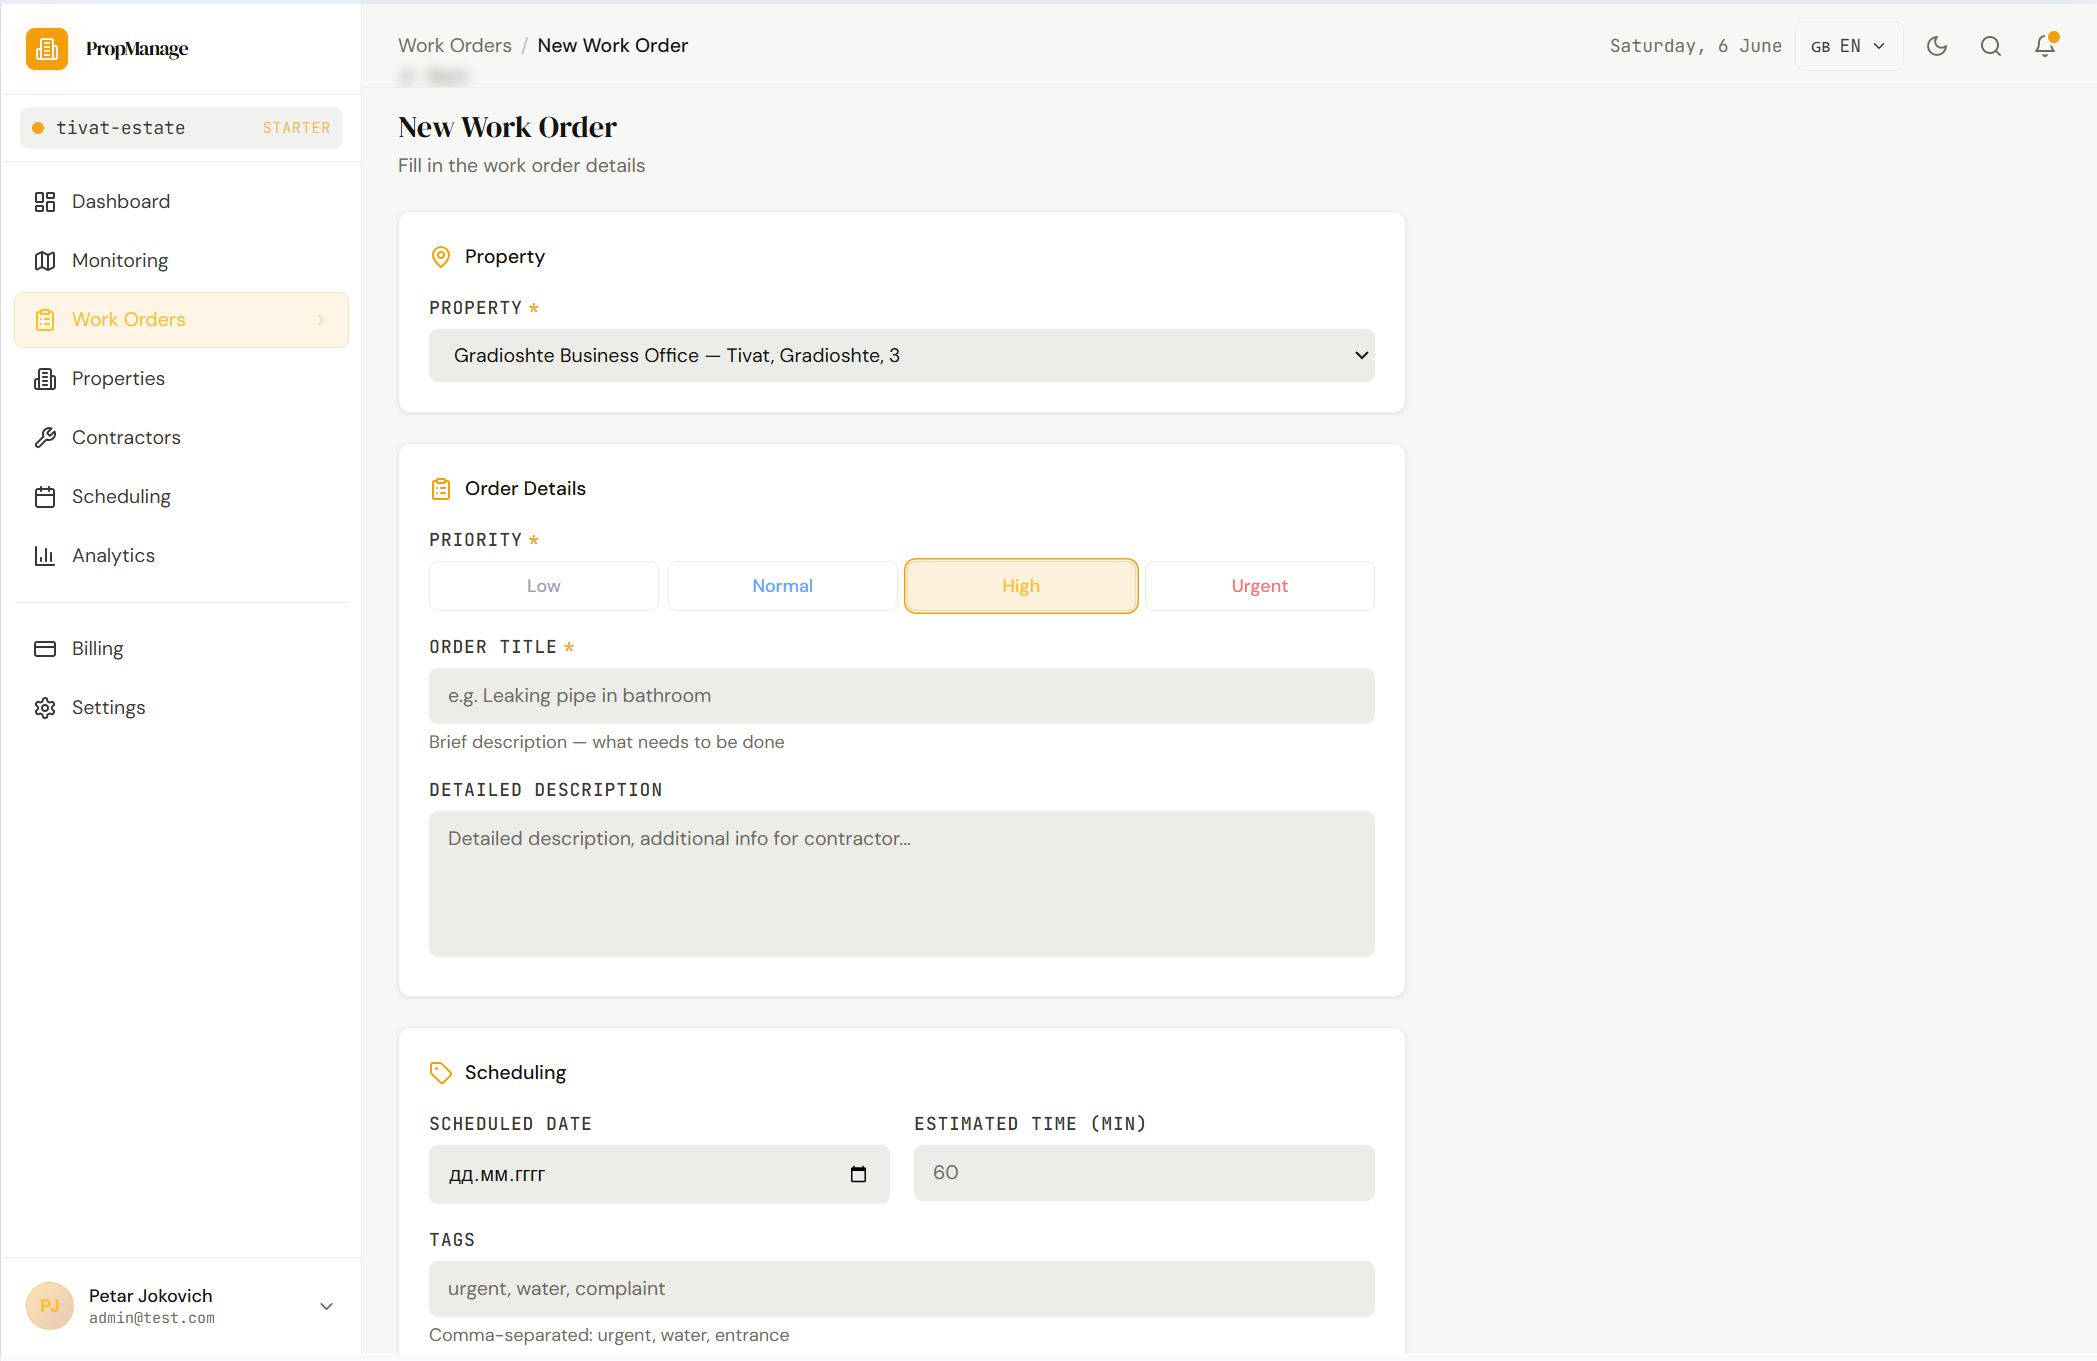Go to Monitoring menu item
The height and width of the screenshot is (1361, 2097).
coord(181,261)
